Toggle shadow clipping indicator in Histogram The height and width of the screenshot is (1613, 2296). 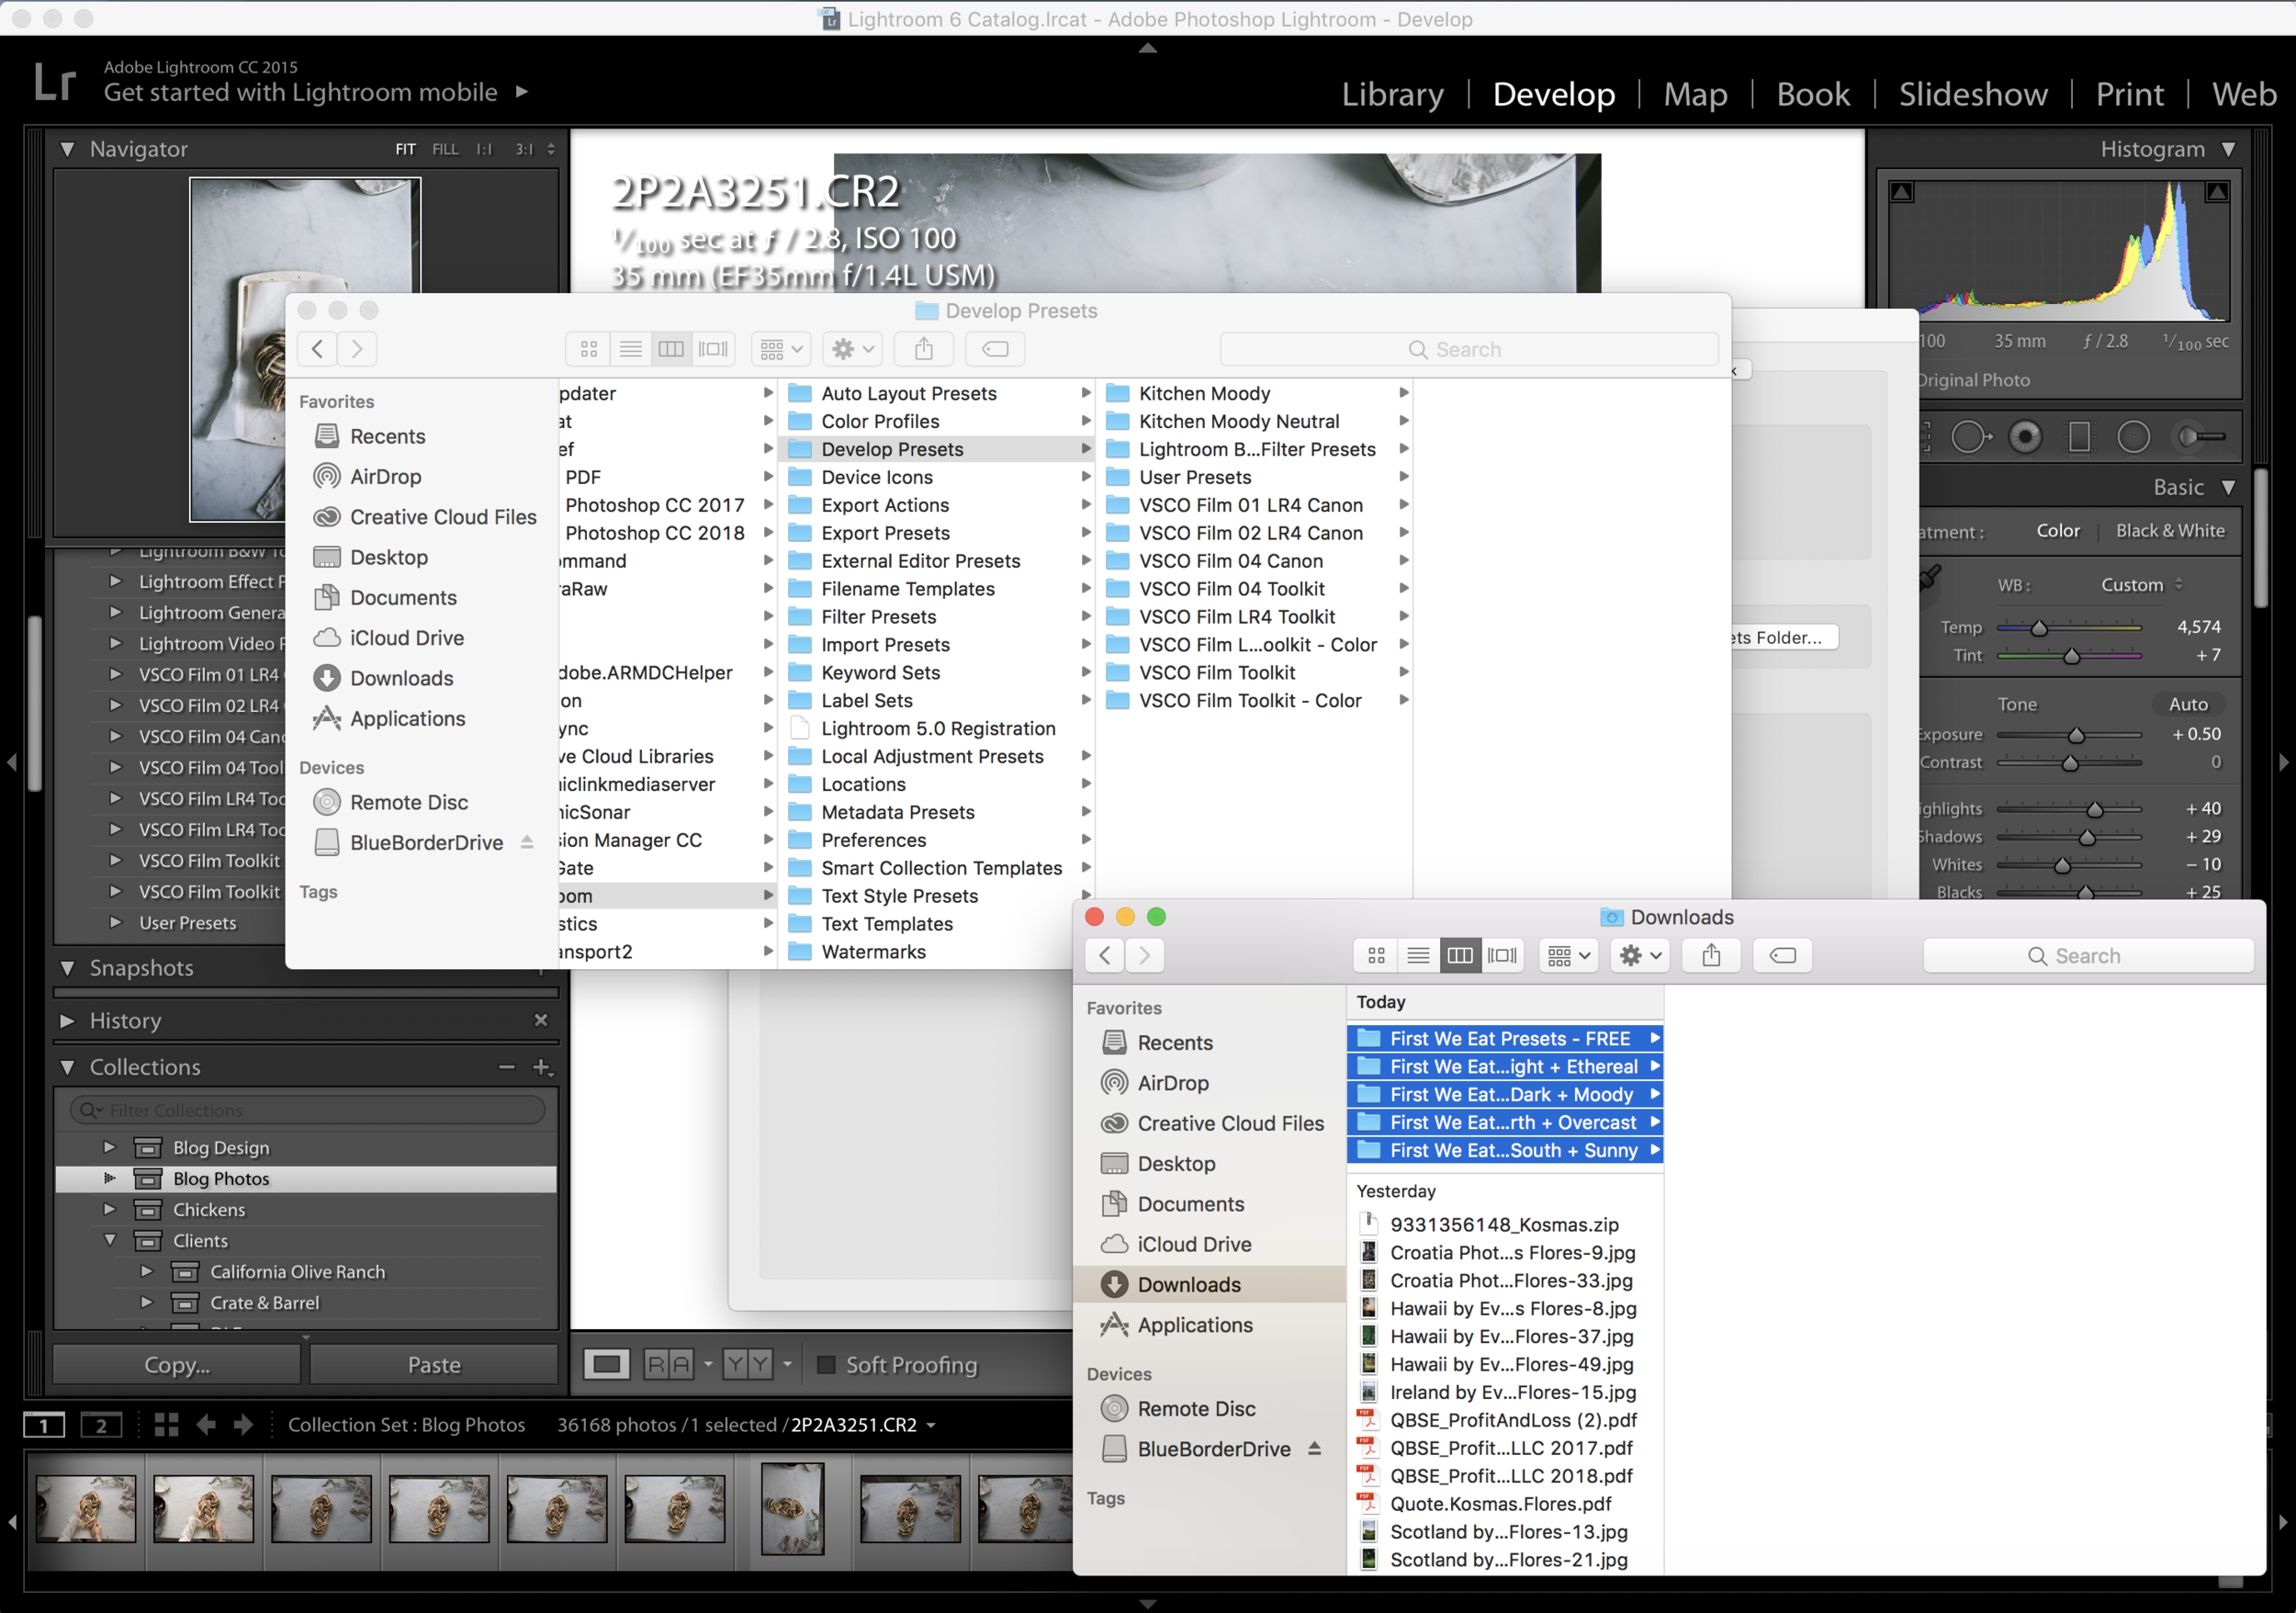1901,192
